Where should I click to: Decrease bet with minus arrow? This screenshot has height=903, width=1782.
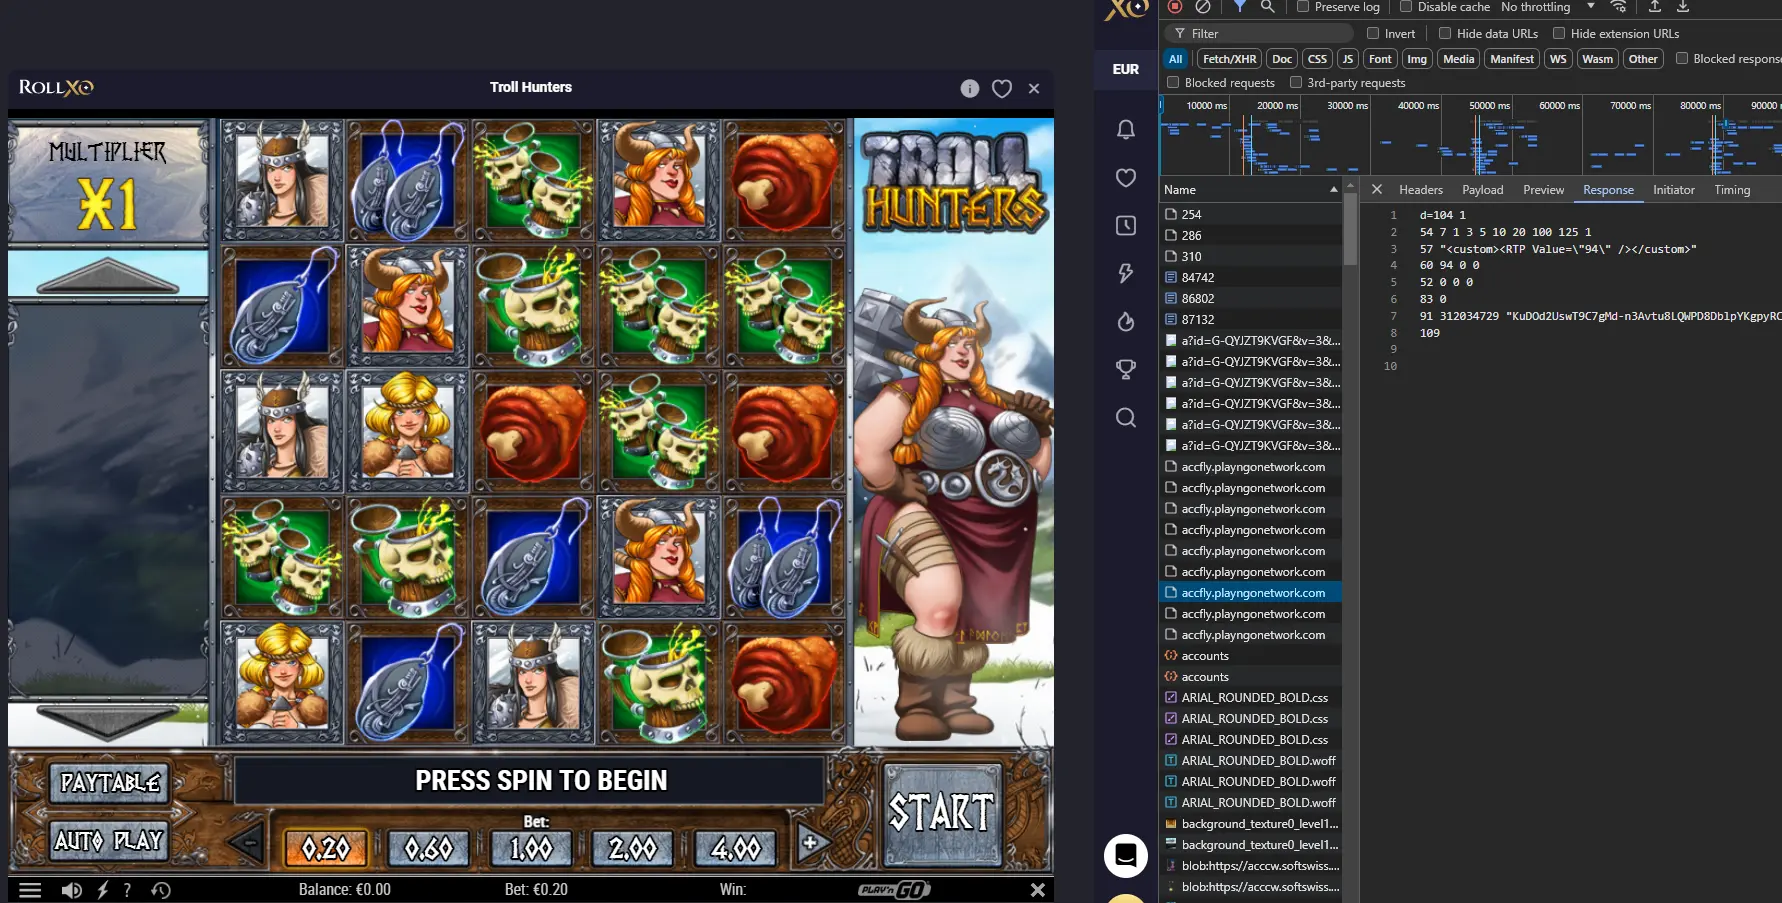point(245,843)
